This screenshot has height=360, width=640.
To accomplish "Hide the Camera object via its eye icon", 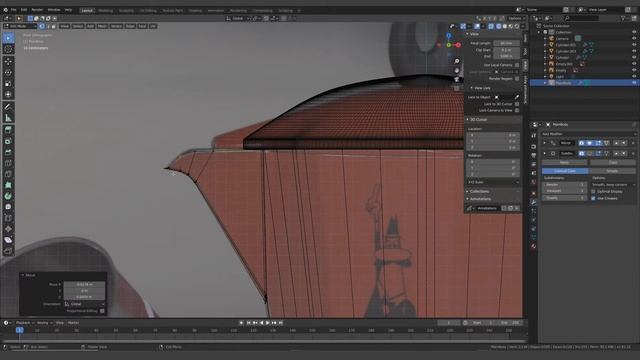I will 634,38.
